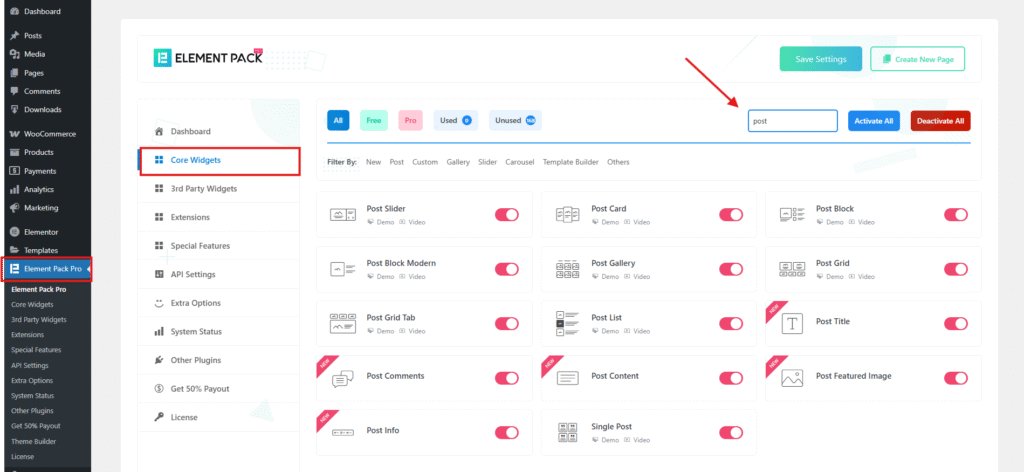
Task: Click the Post Comments widget icon
Action: pyautogui.click(x=343, y=378)
